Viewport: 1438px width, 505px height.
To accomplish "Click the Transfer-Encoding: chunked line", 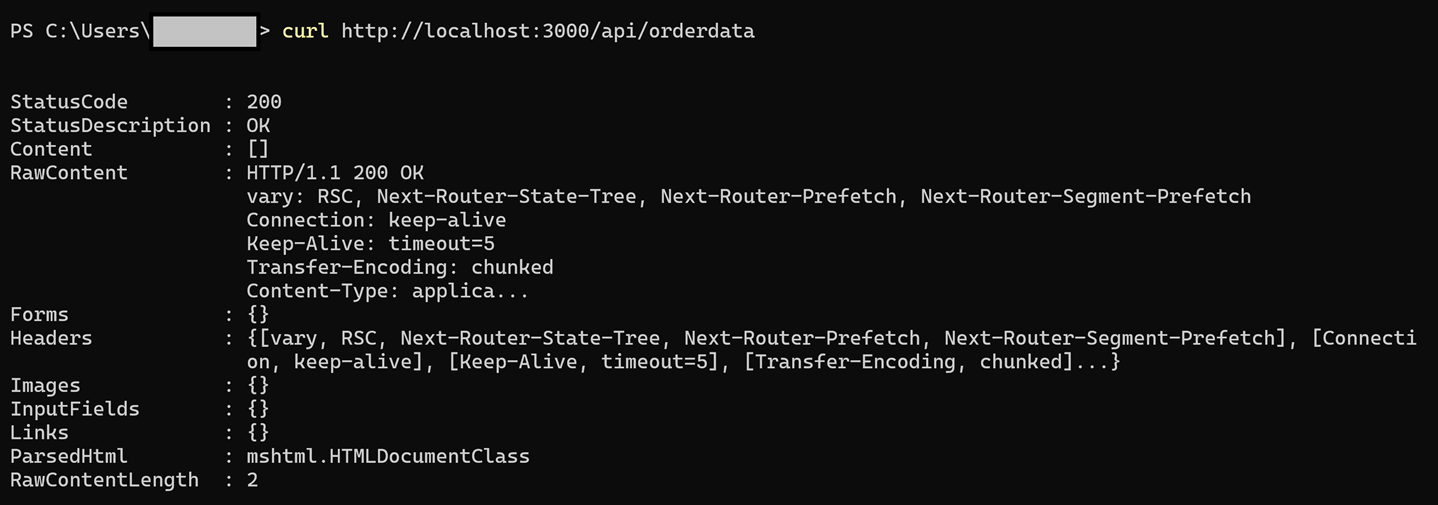I will pyautogui.click(x=400, y=267).
